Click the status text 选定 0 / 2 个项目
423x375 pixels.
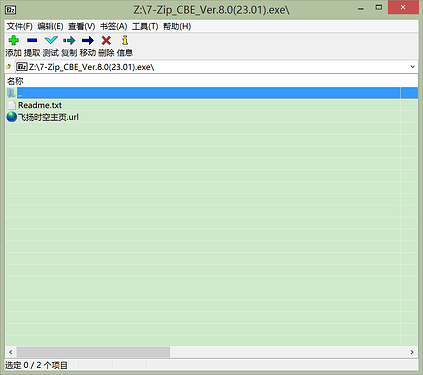coord(36,365)
